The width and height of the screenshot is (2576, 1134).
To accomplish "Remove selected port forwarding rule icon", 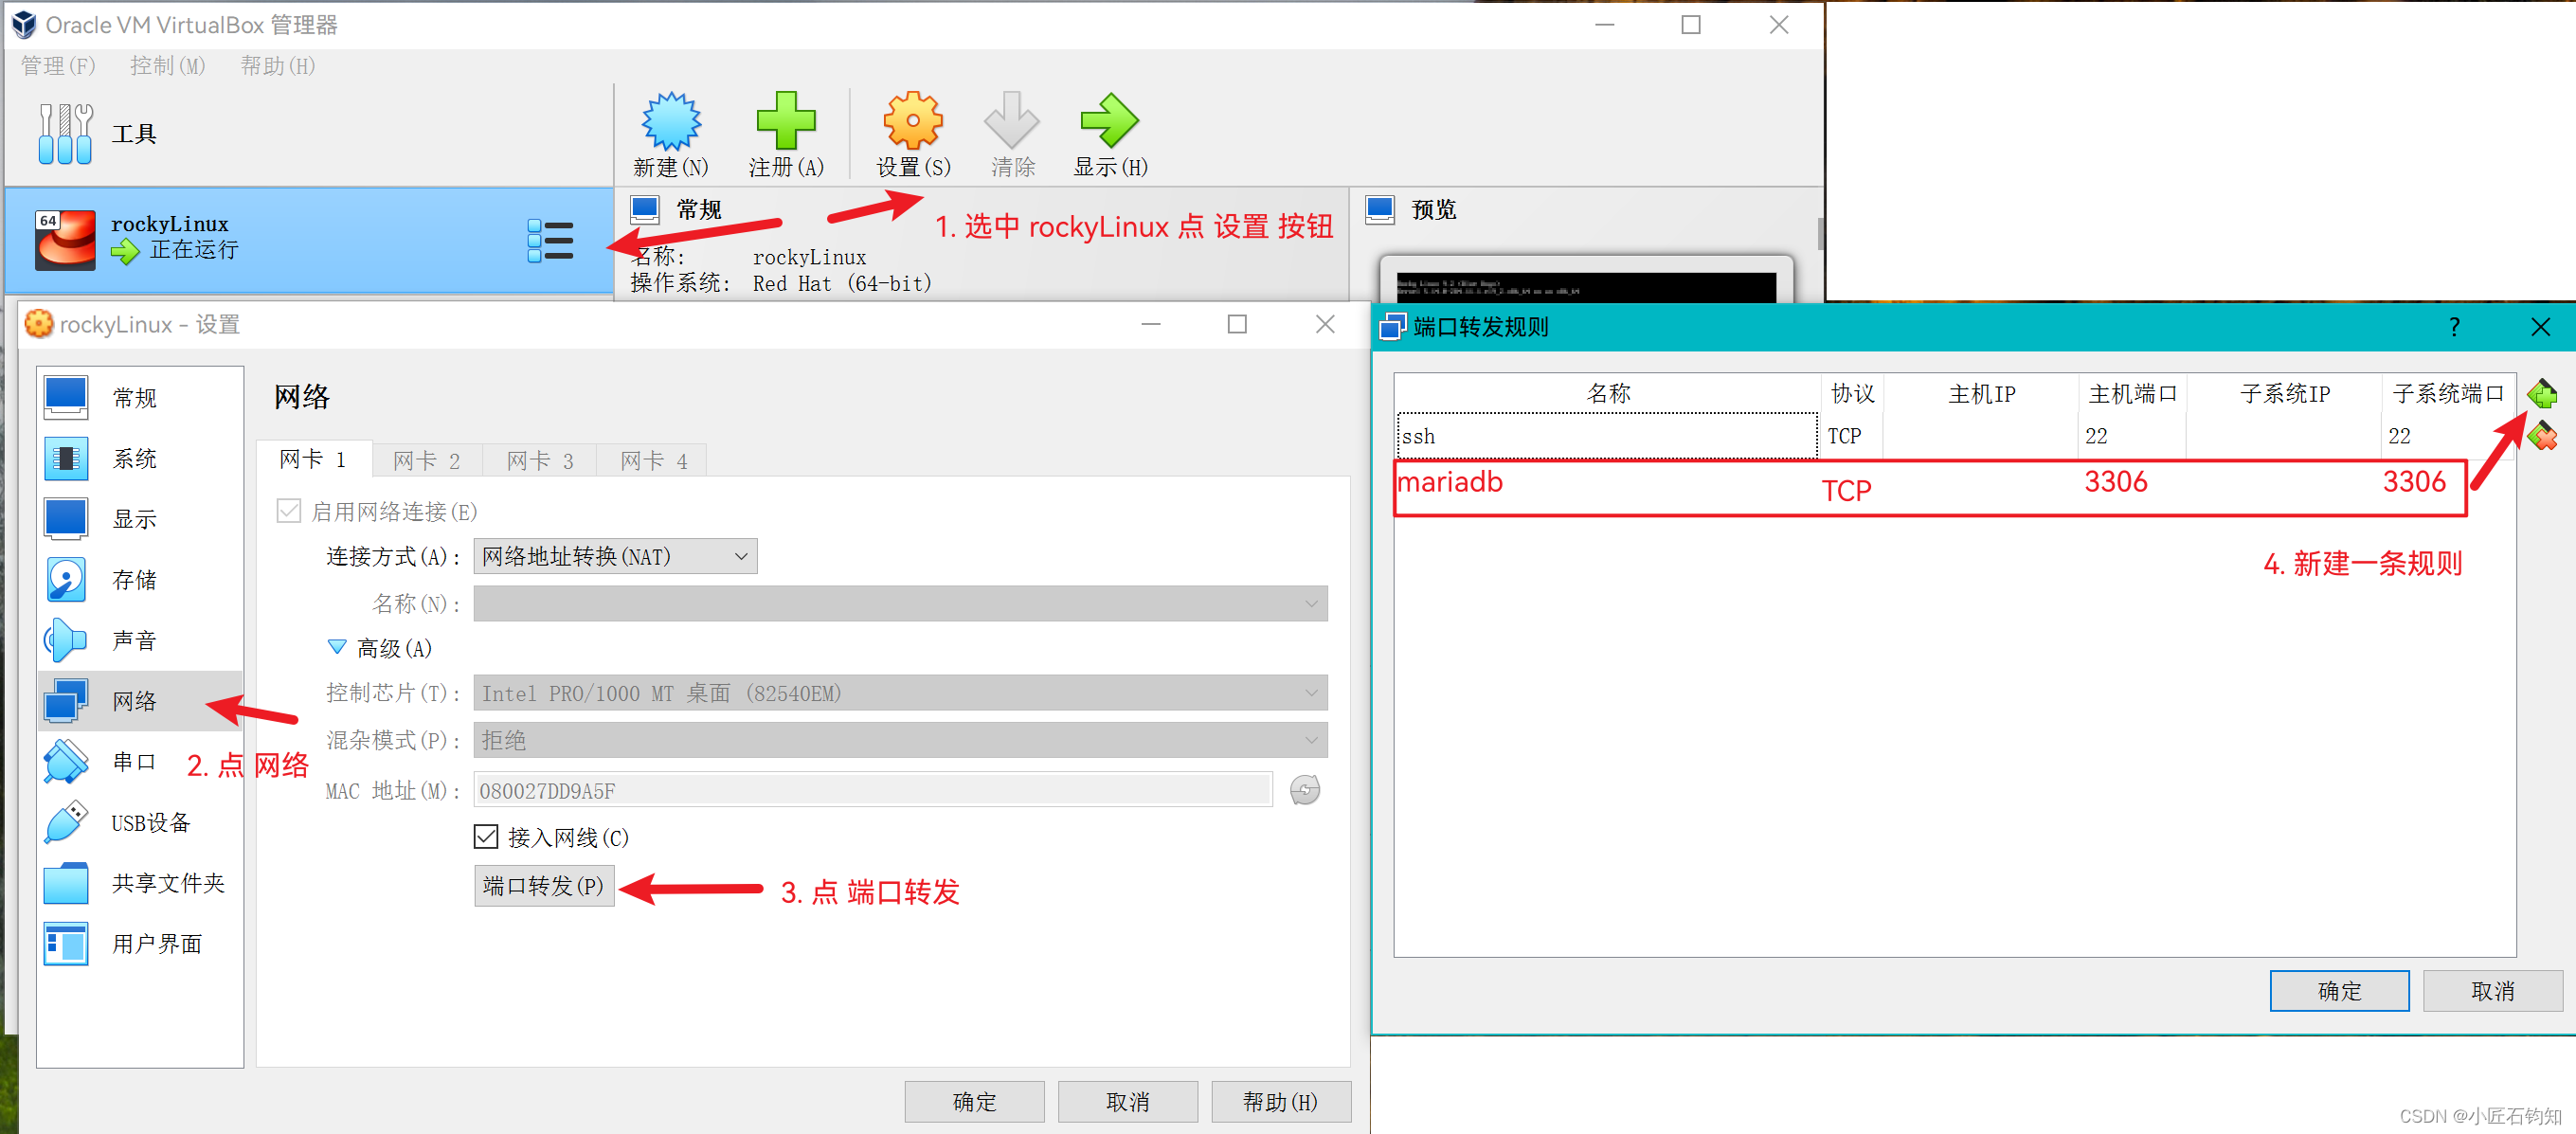I will tap(2541, 436).
